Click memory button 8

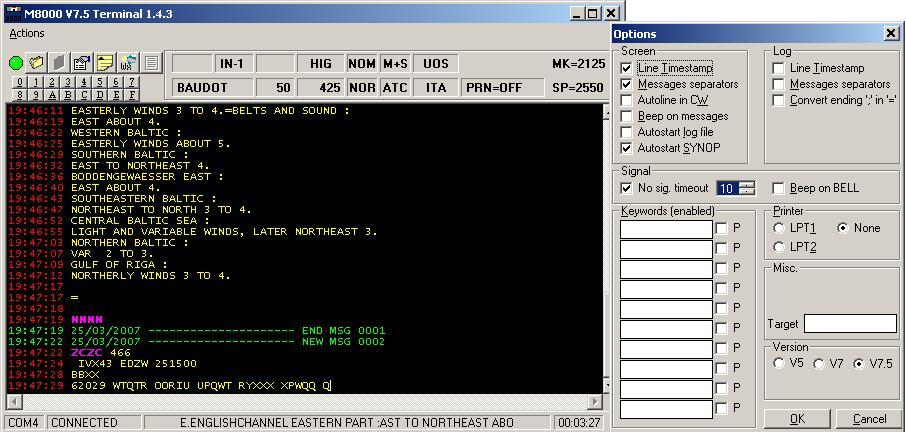pos(21,95)
